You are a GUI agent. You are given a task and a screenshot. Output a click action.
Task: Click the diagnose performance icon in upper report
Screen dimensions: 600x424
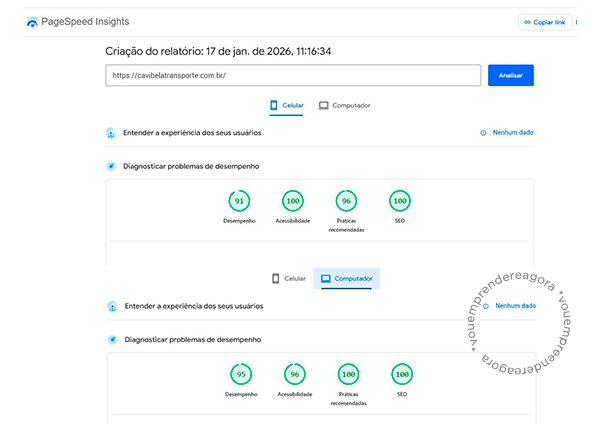coord(111,166)
